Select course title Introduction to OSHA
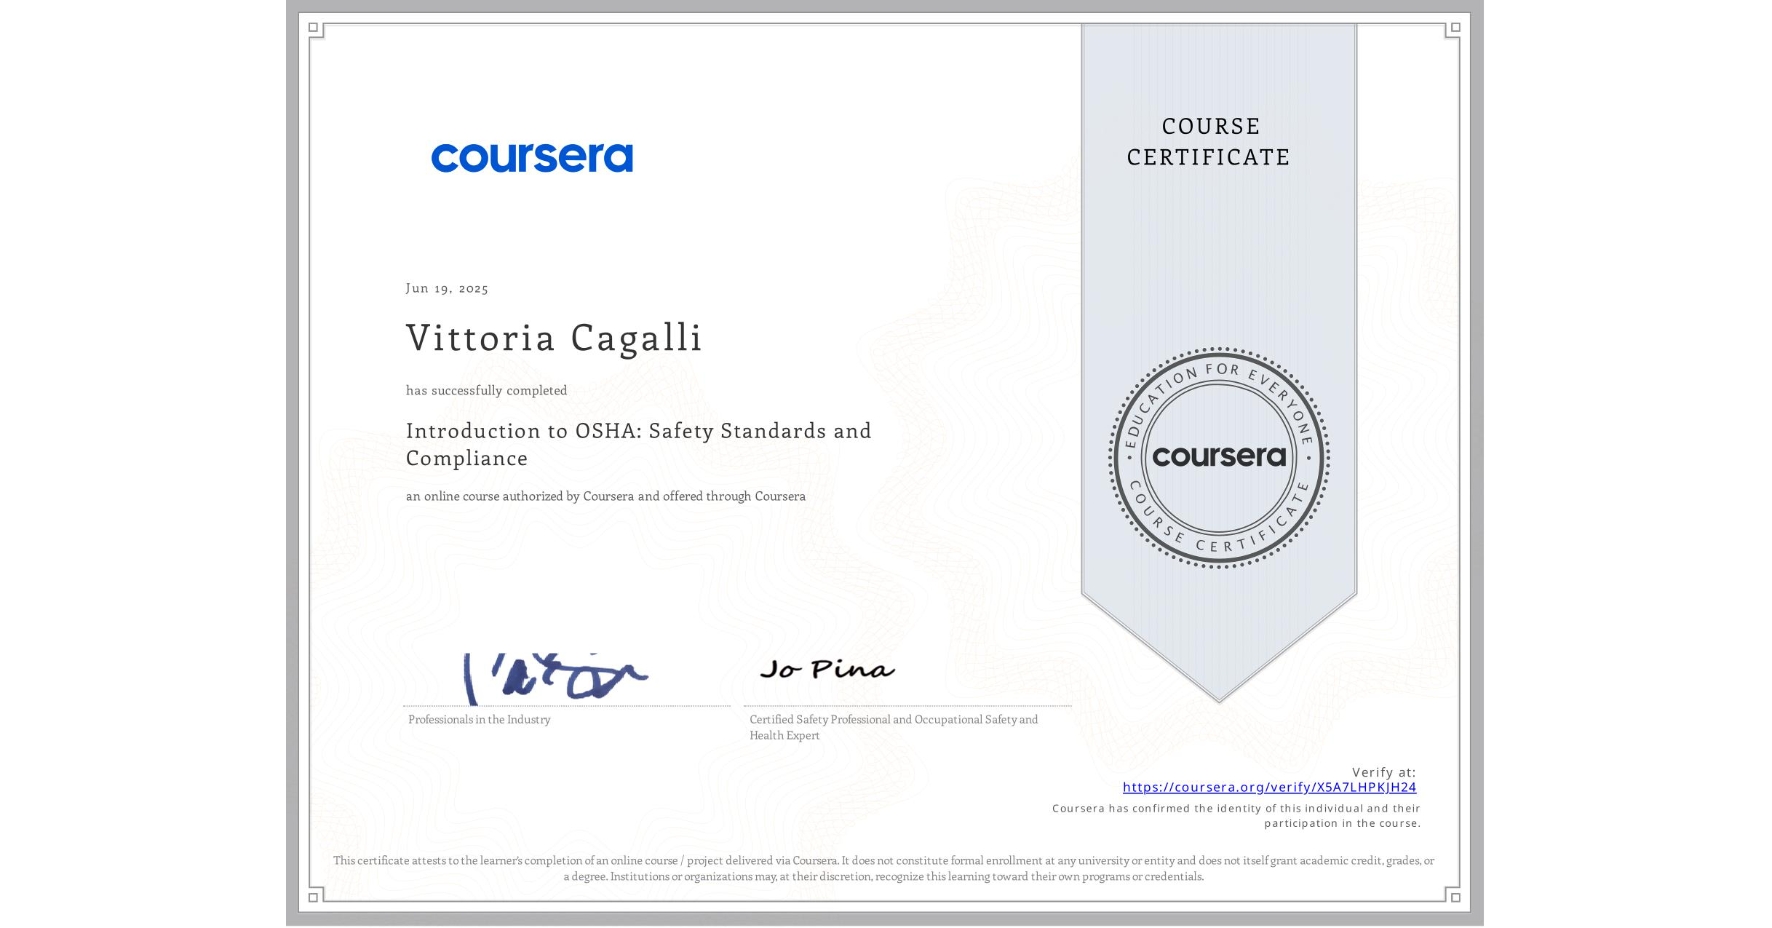1772x928 pixels. (638, 444)
